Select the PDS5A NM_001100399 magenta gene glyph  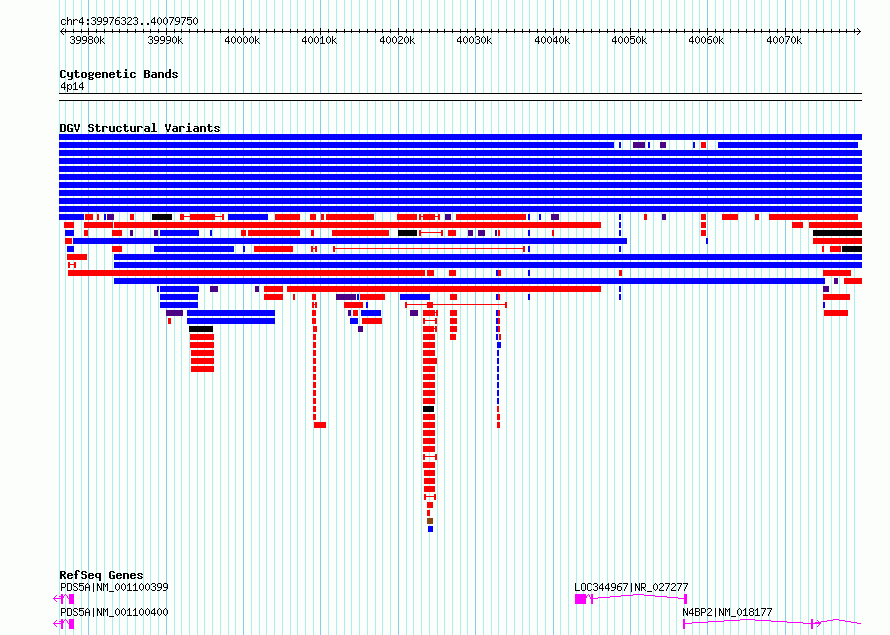click(64, 599)
